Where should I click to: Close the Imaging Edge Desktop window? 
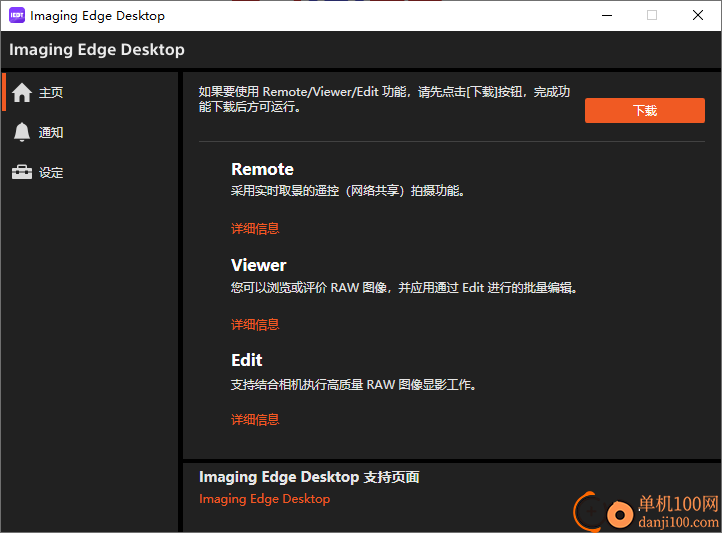pos(698,16)
